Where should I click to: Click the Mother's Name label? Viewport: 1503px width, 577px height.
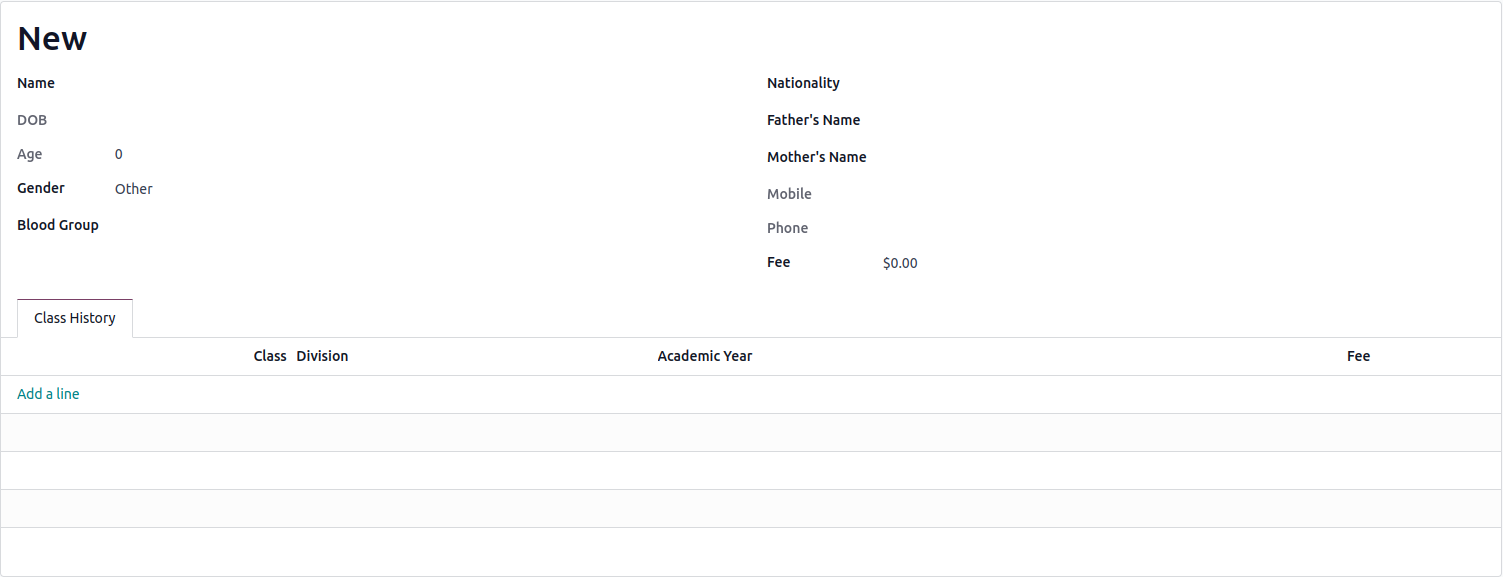click(816, 157)
